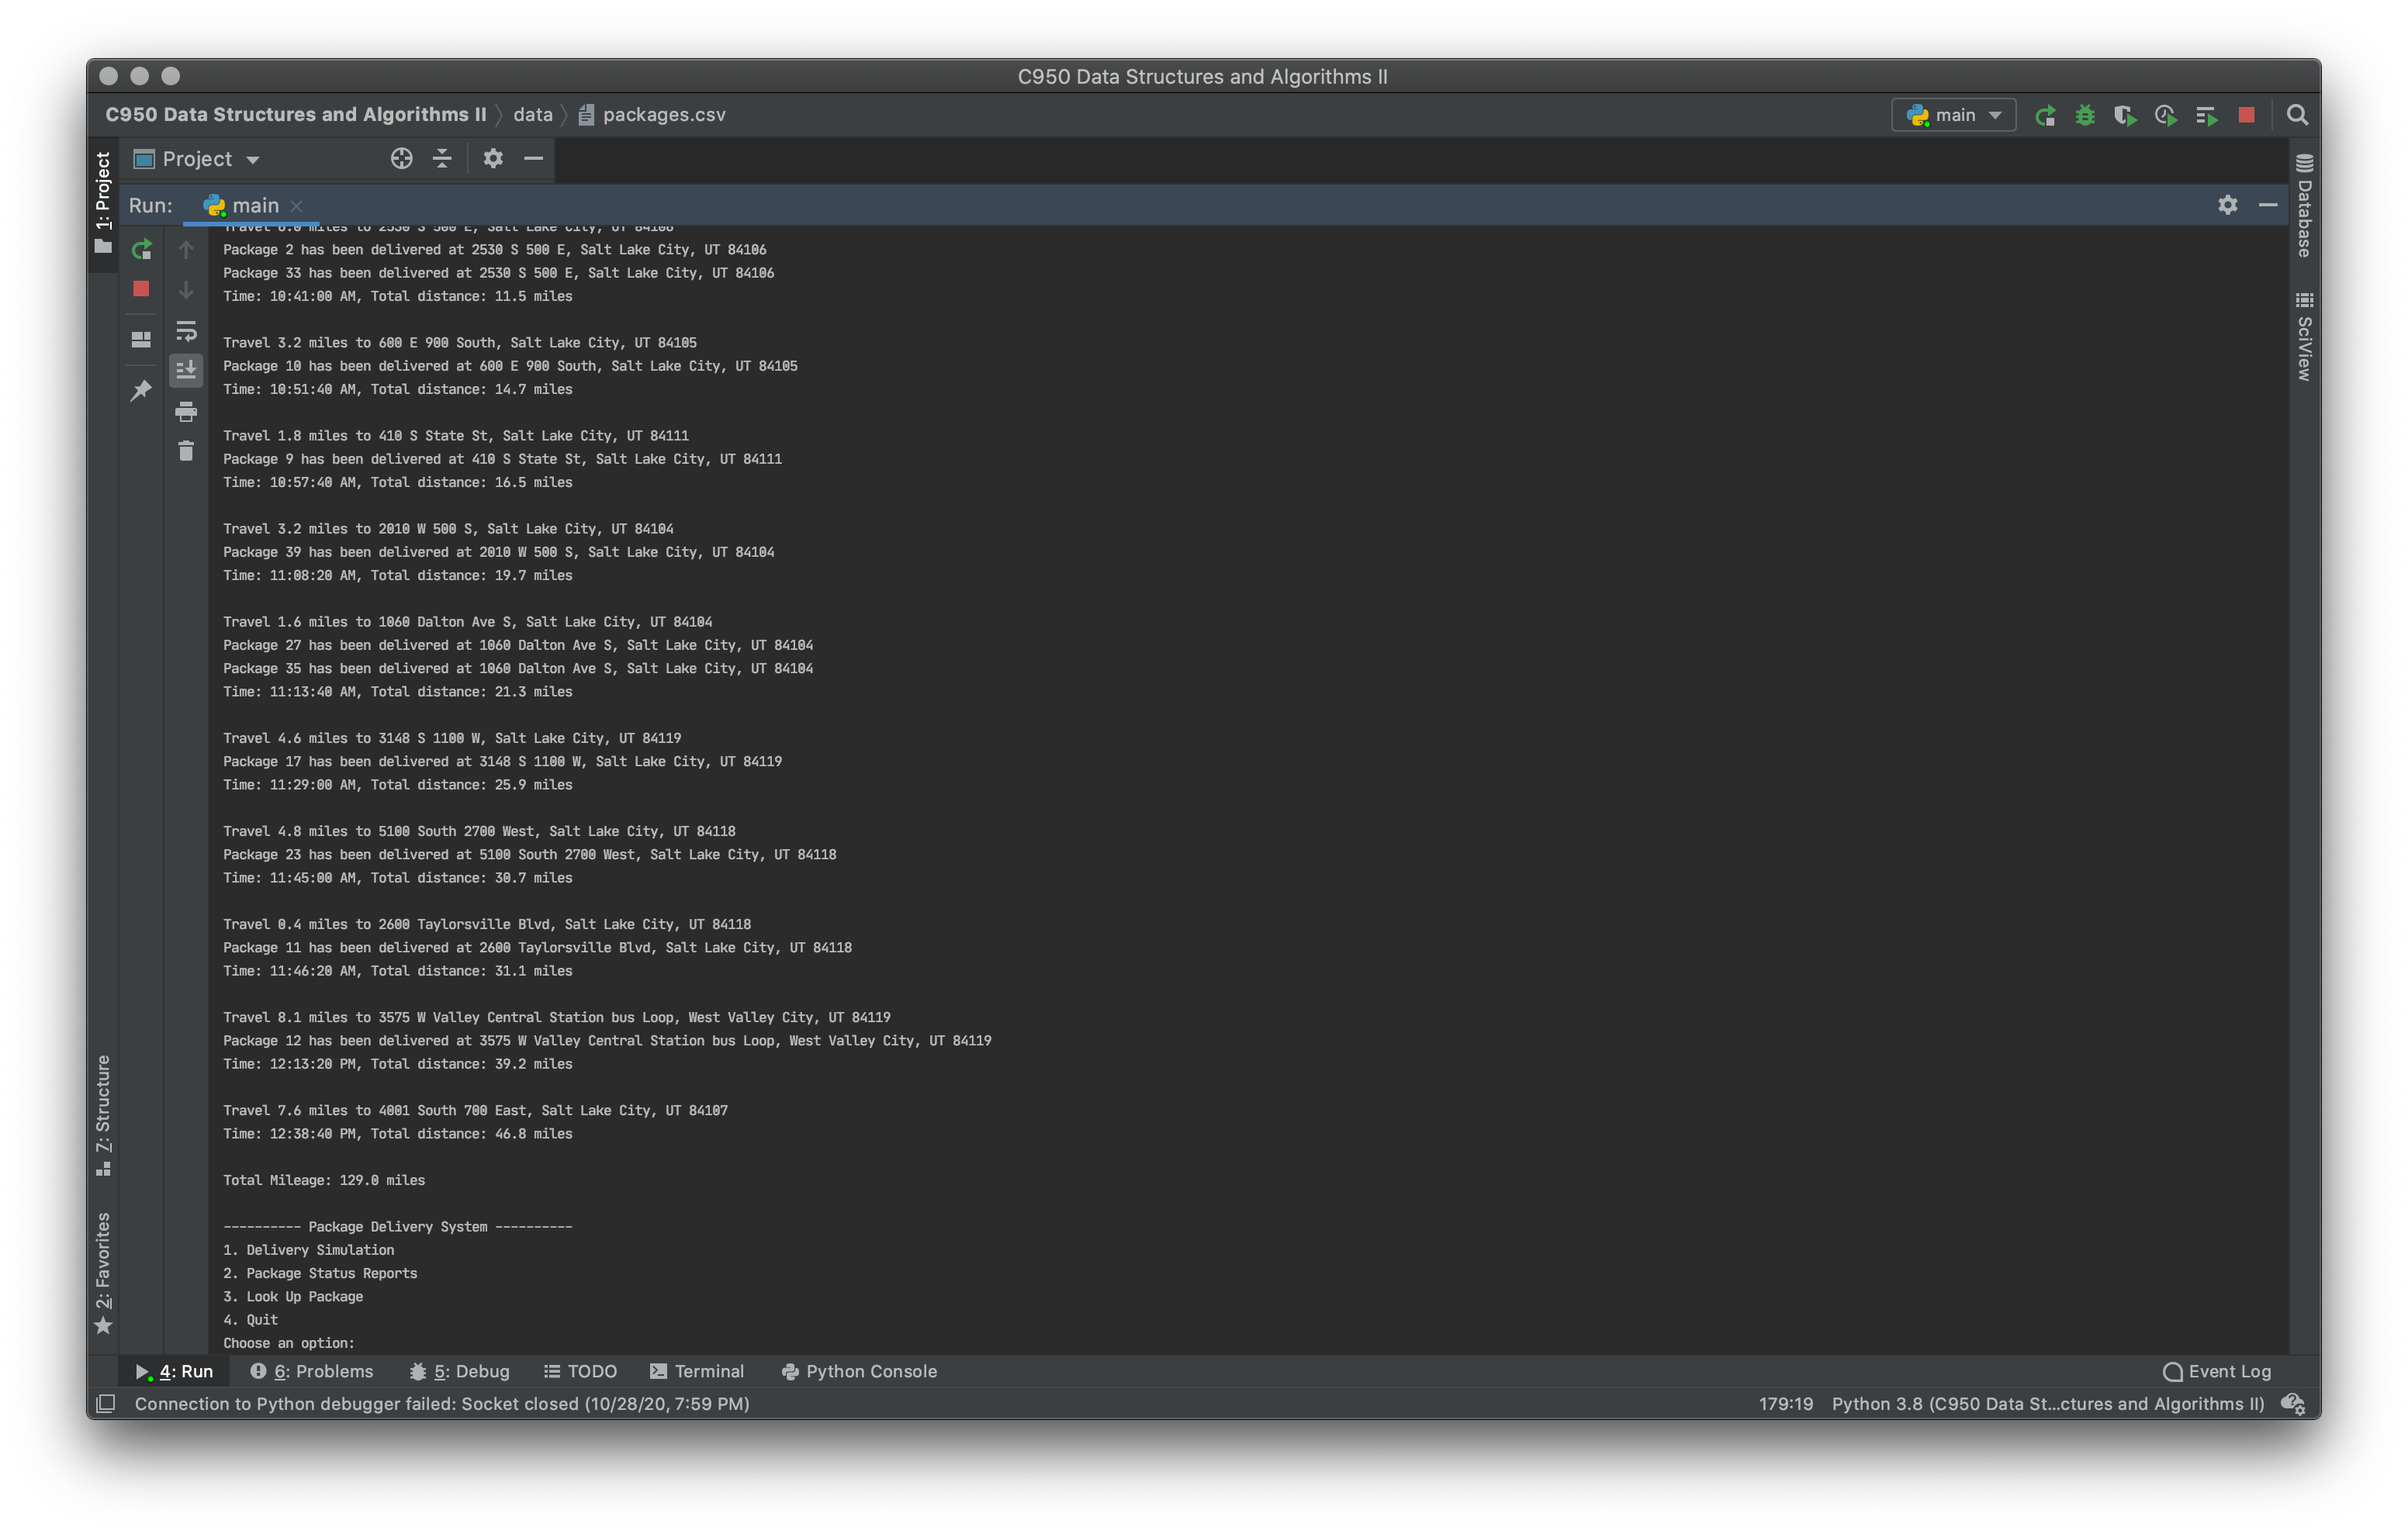The image size is (2408, 1534).
Task: Clear all console output with trash icon
Action: pos(186,451)
